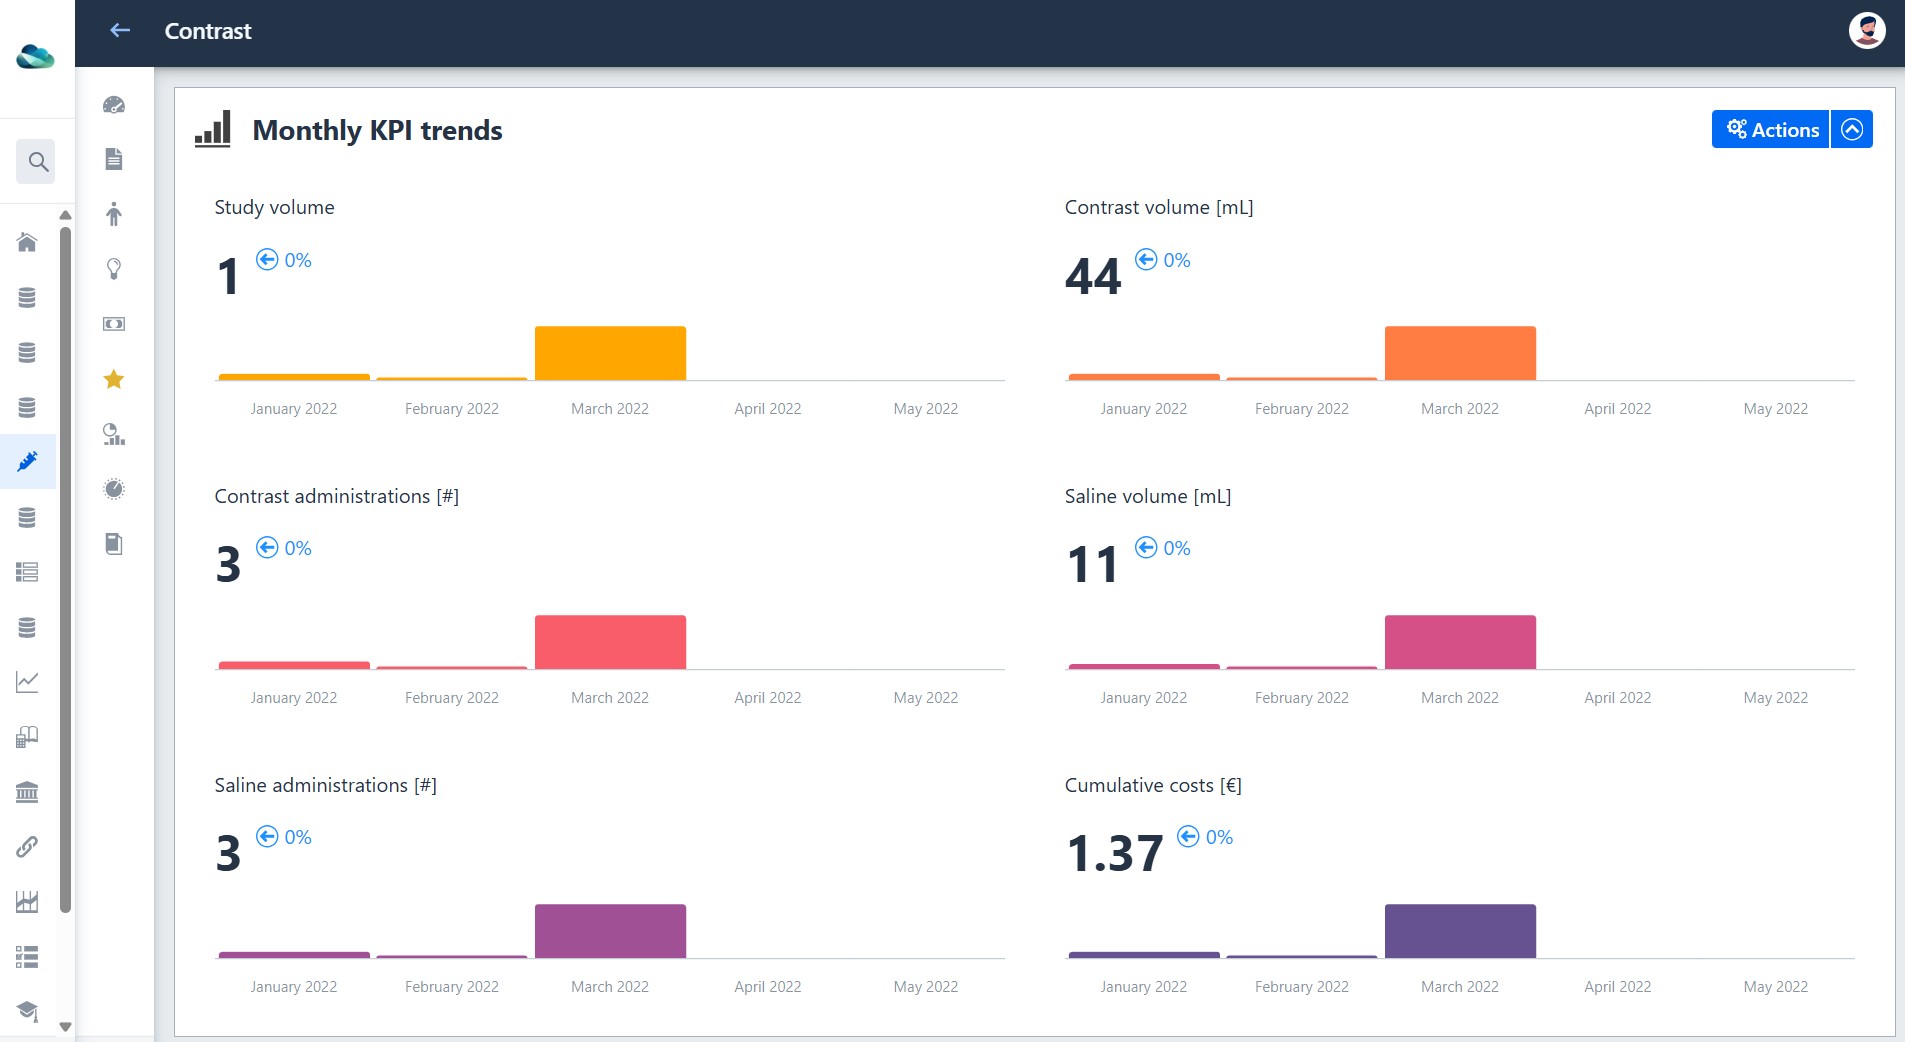Click the orange March 2022 Study volume bar
1905x1042 pixels.
point(610,353)
